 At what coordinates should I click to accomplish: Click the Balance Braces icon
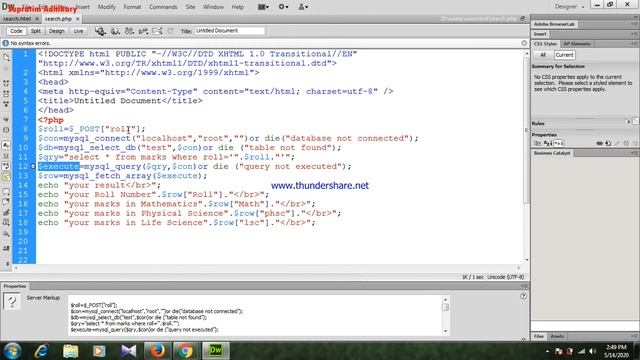[x=6, y=130]
